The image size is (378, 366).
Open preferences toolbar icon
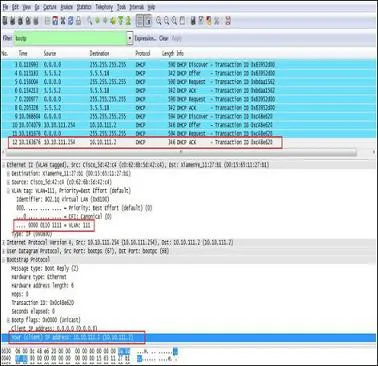click(x=217, y=21)
